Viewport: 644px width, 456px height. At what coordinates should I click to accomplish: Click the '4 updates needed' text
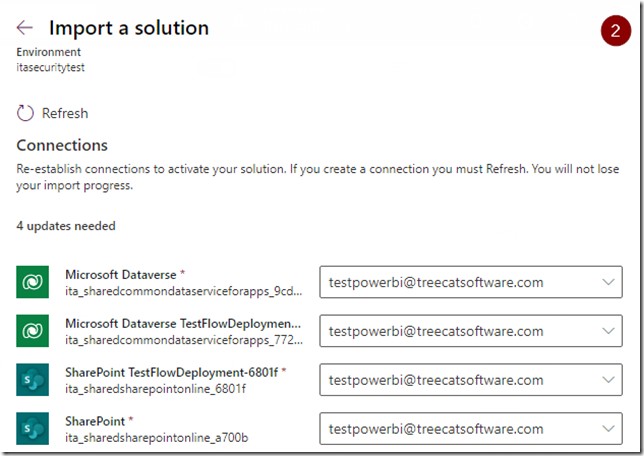[66, 226]
